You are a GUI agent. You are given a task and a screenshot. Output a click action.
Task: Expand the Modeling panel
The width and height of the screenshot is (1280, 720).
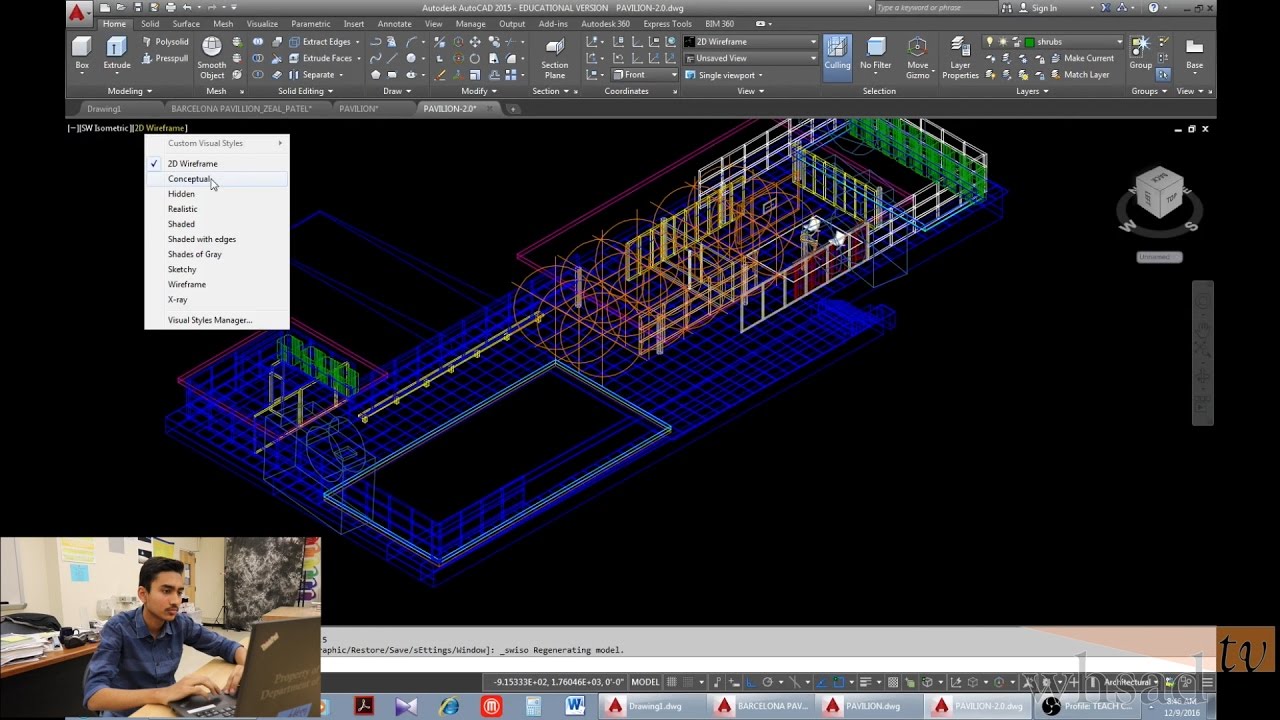click(130, 91)
